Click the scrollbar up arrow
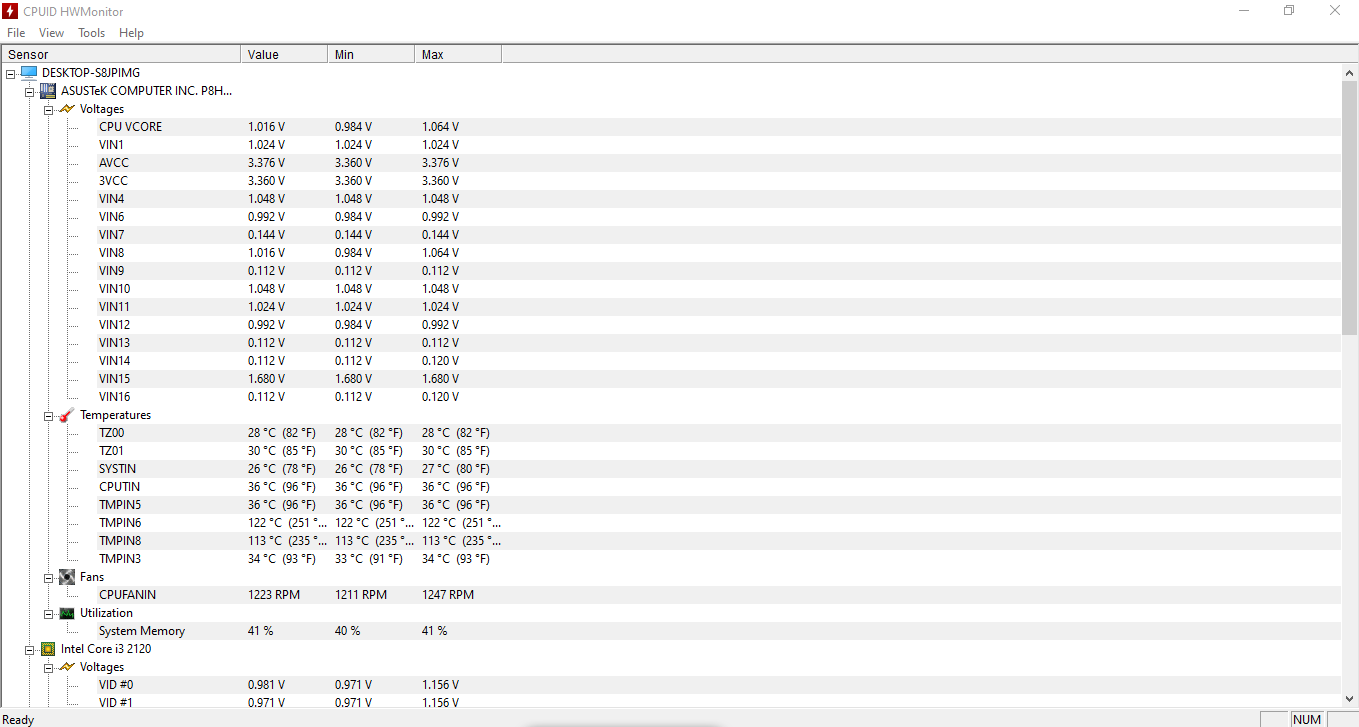1359x727 pixels. (x=1349, y=73)
